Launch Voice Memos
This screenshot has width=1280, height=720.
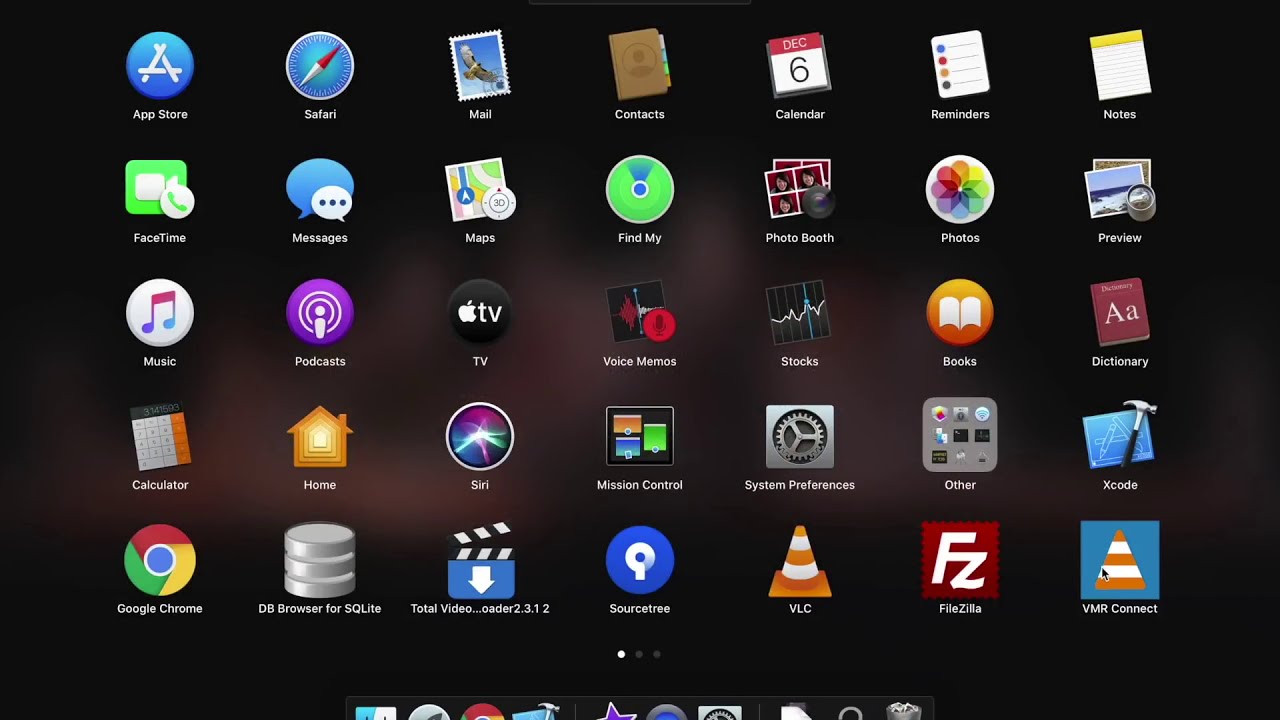coord(640,313)
